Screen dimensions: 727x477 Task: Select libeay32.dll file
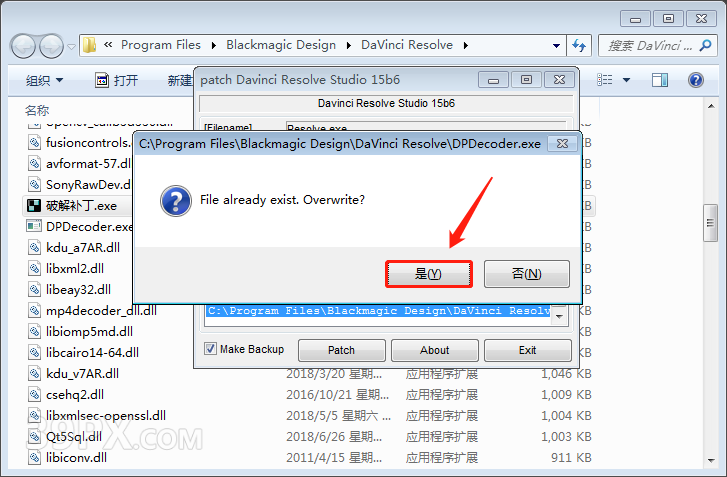[x=78, y=289]
